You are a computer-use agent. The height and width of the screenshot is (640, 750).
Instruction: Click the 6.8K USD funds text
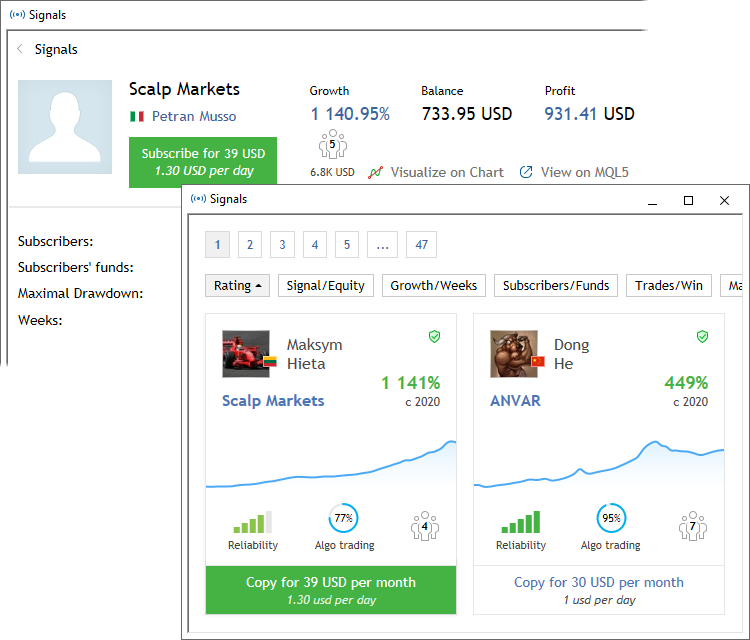pyautogui.click(x=332, y=172)
